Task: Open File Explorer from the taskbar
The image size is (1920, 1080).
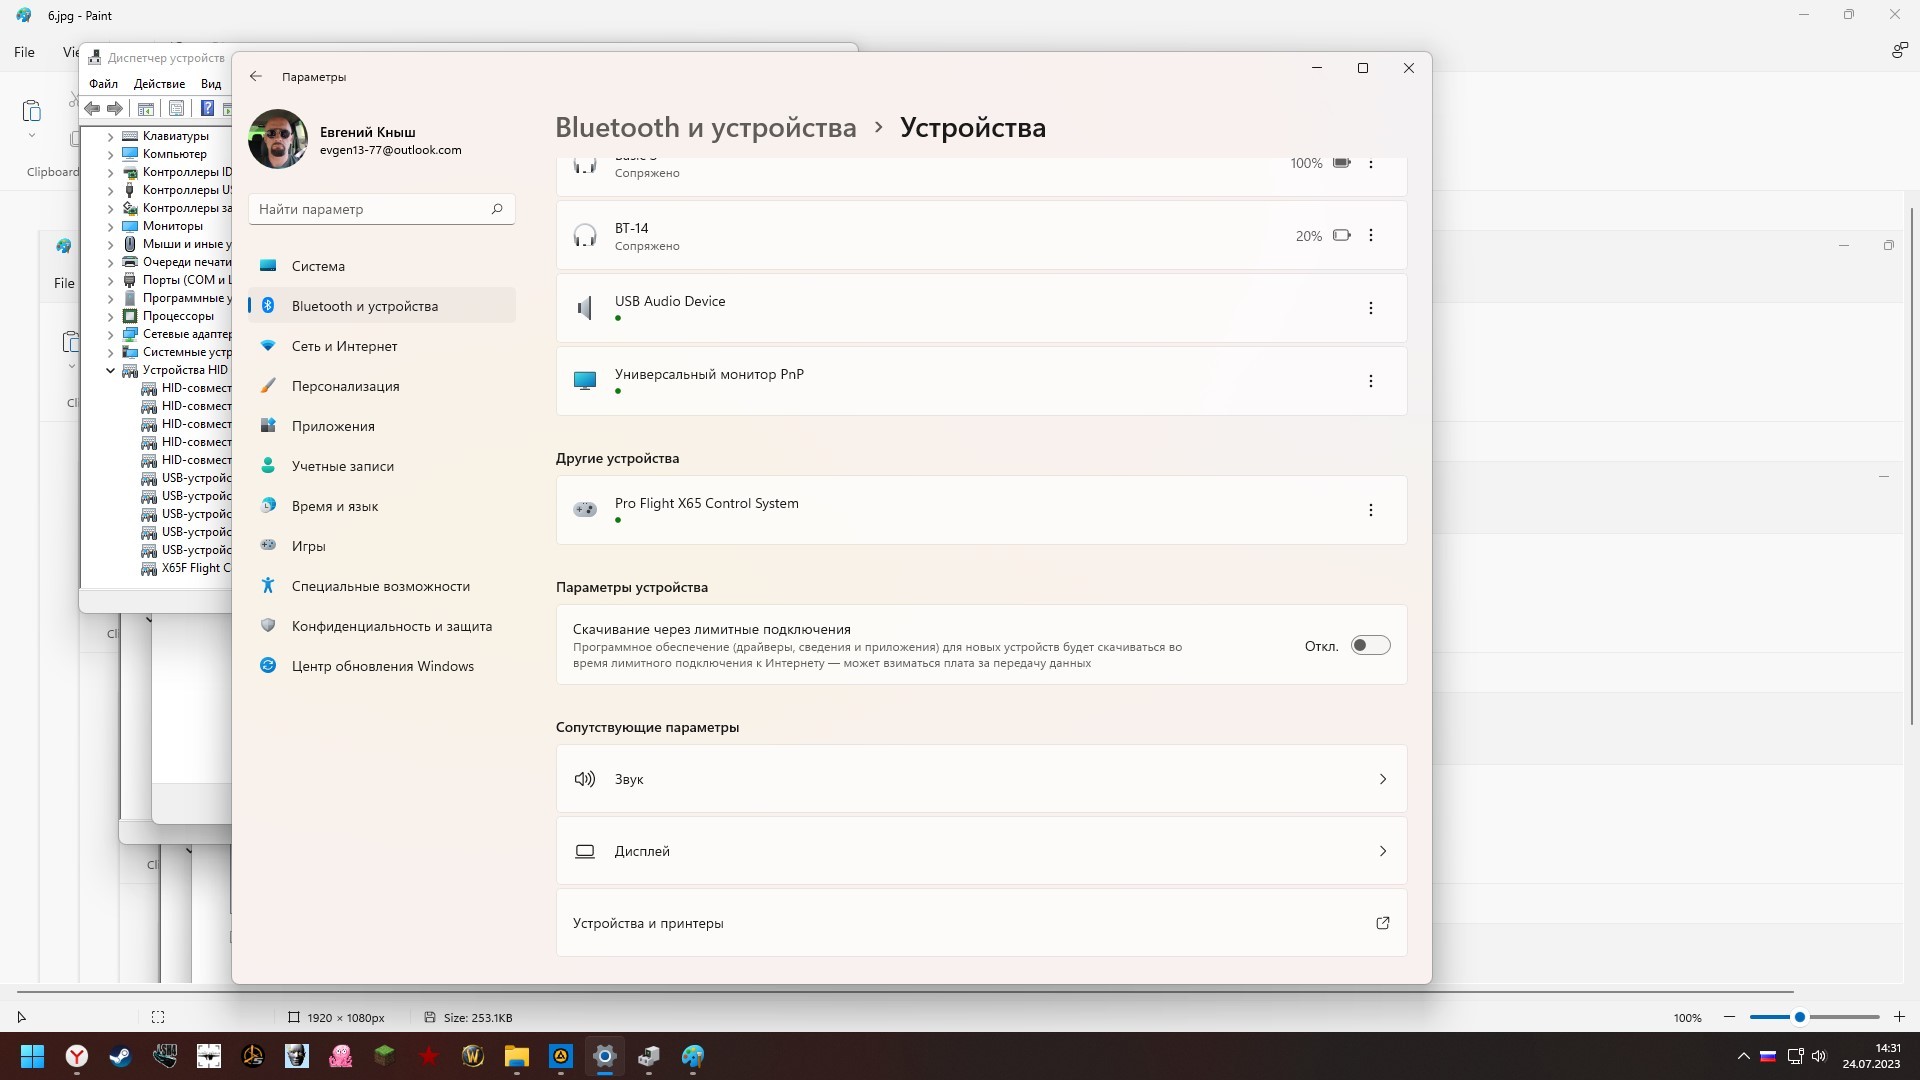Action: pos(516,1056)
